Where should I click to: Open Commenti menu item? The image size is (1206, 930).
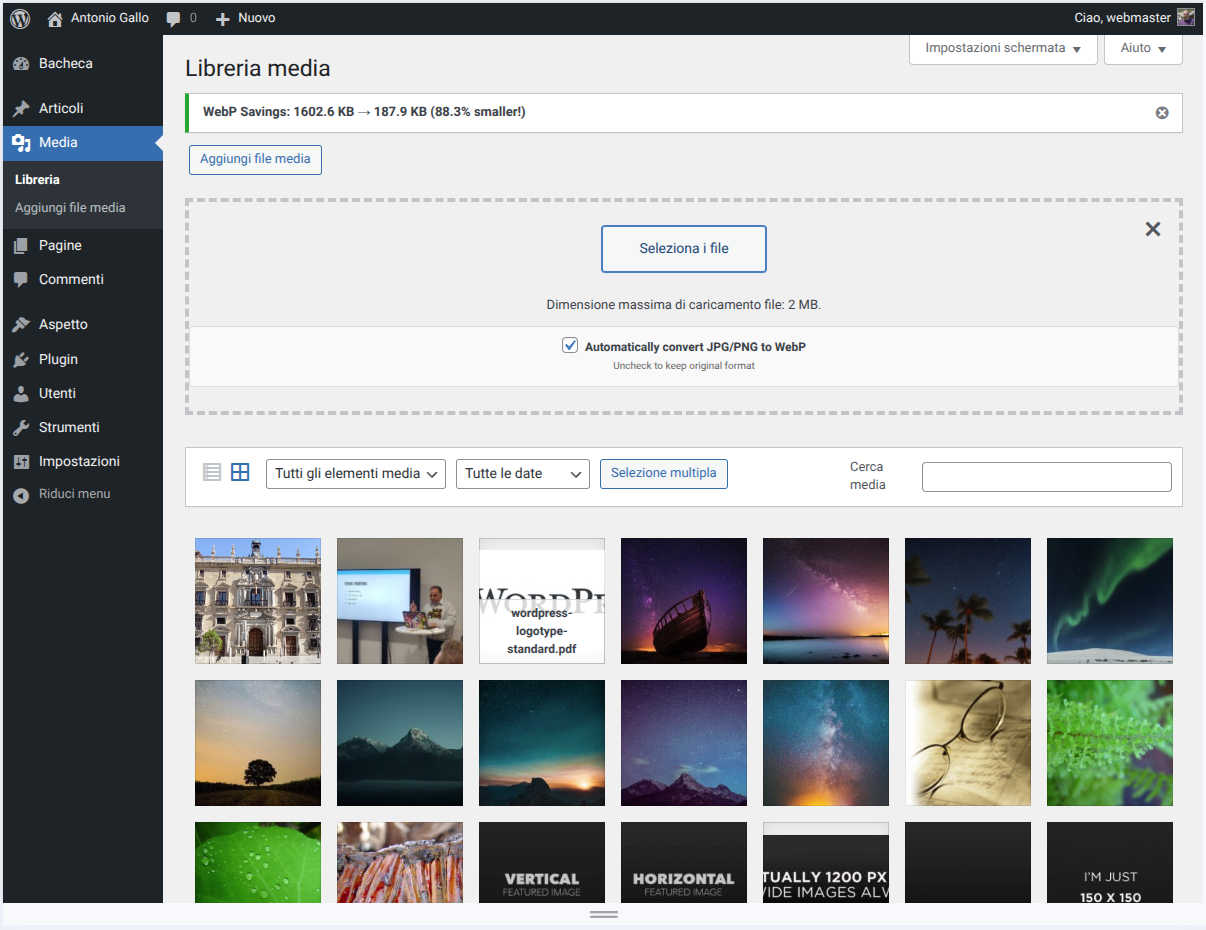pos(83,280)
